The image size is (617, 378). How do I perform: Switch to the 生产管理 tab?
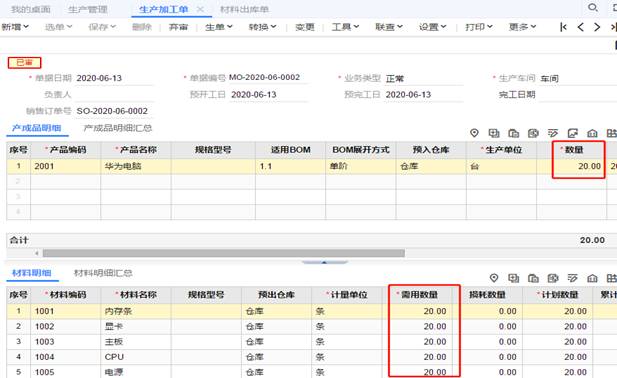[88, 9]
